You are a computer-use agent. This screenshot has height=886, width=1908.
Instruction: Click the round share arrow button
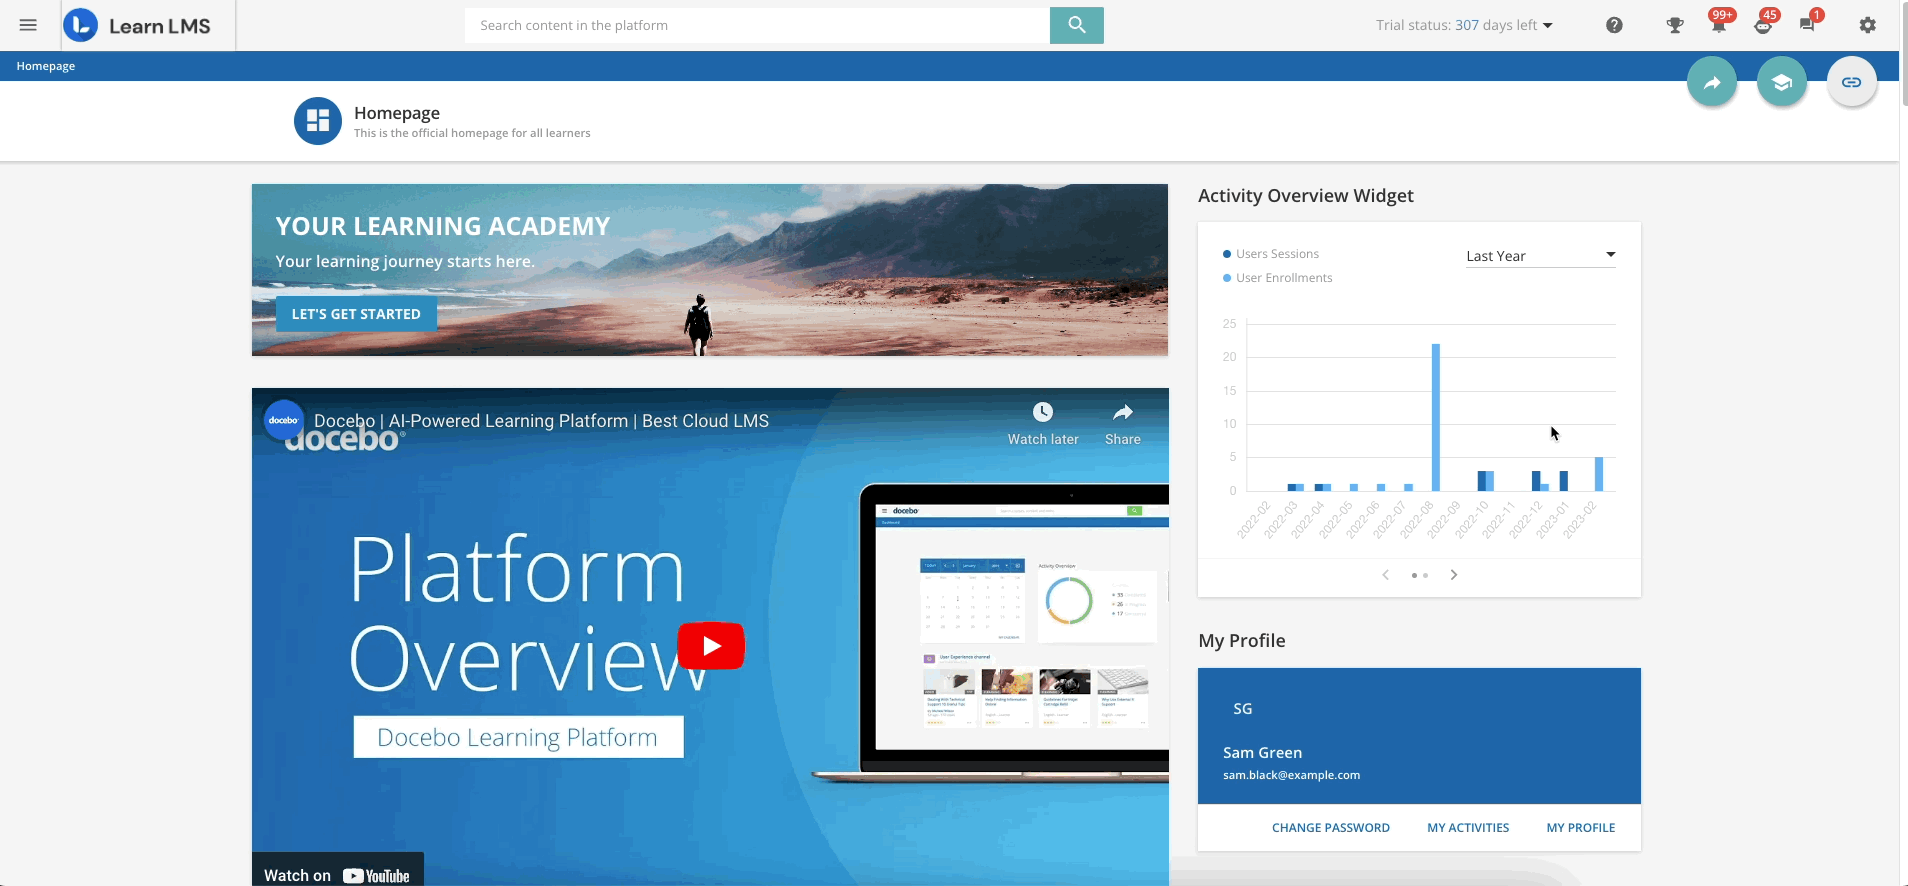[x=1712, y=82]
